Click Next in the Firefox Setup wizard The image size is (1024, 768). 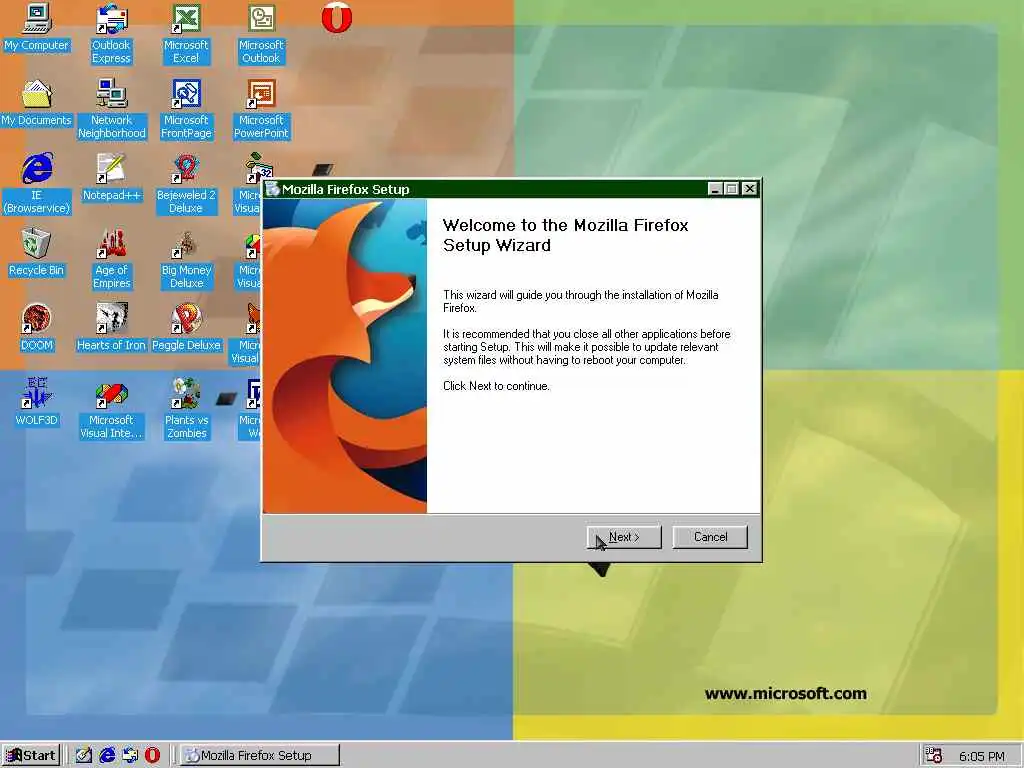click(624, 537)
